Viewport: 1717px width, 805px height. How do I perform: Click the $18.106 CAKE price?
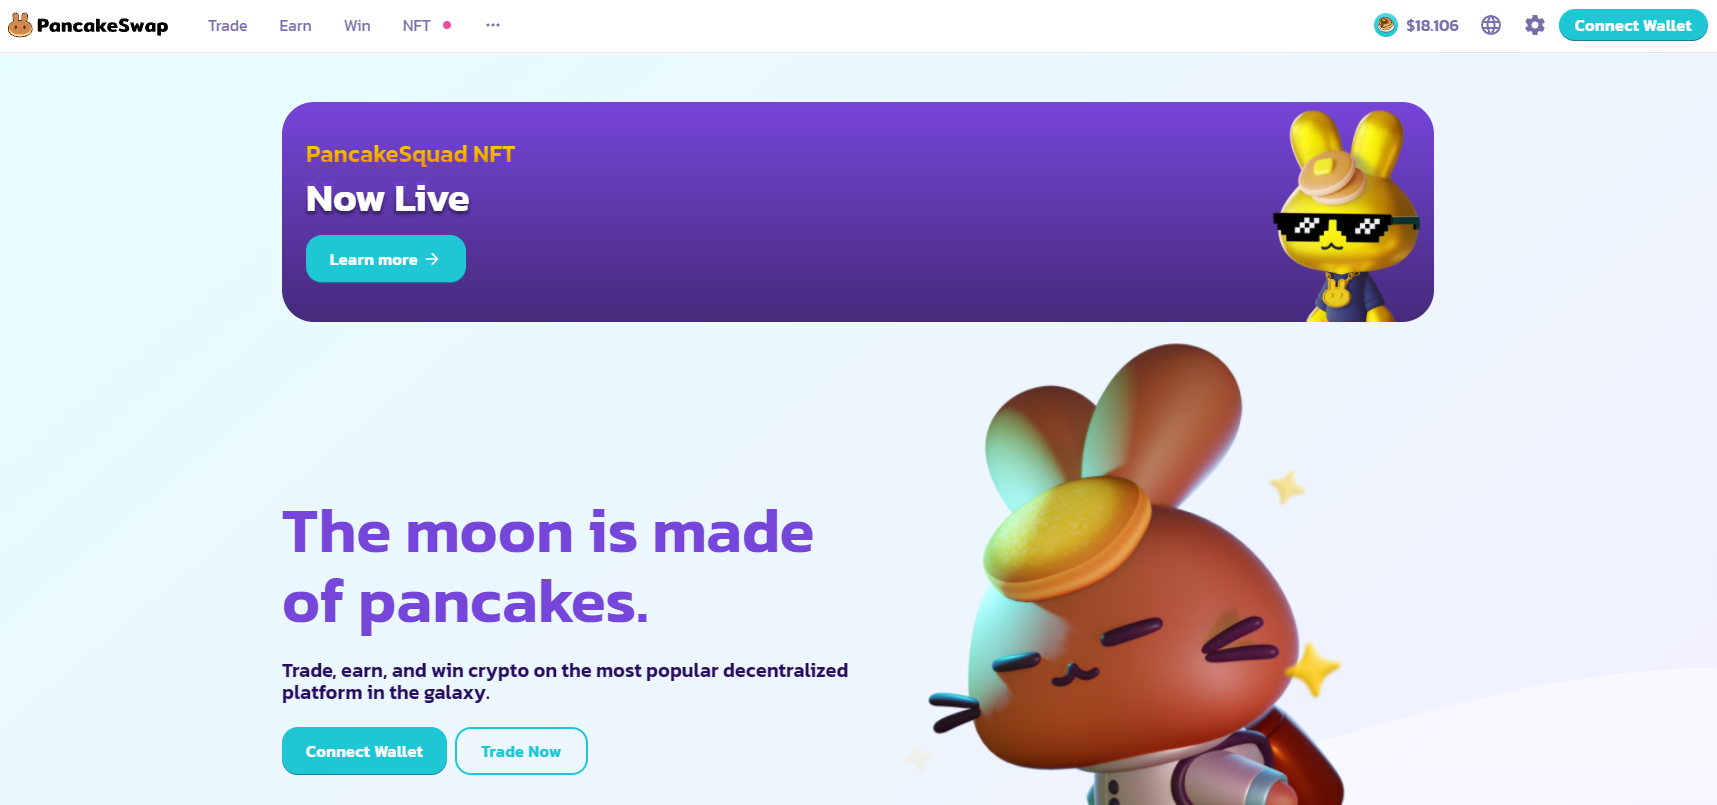tap(1432, 26)
